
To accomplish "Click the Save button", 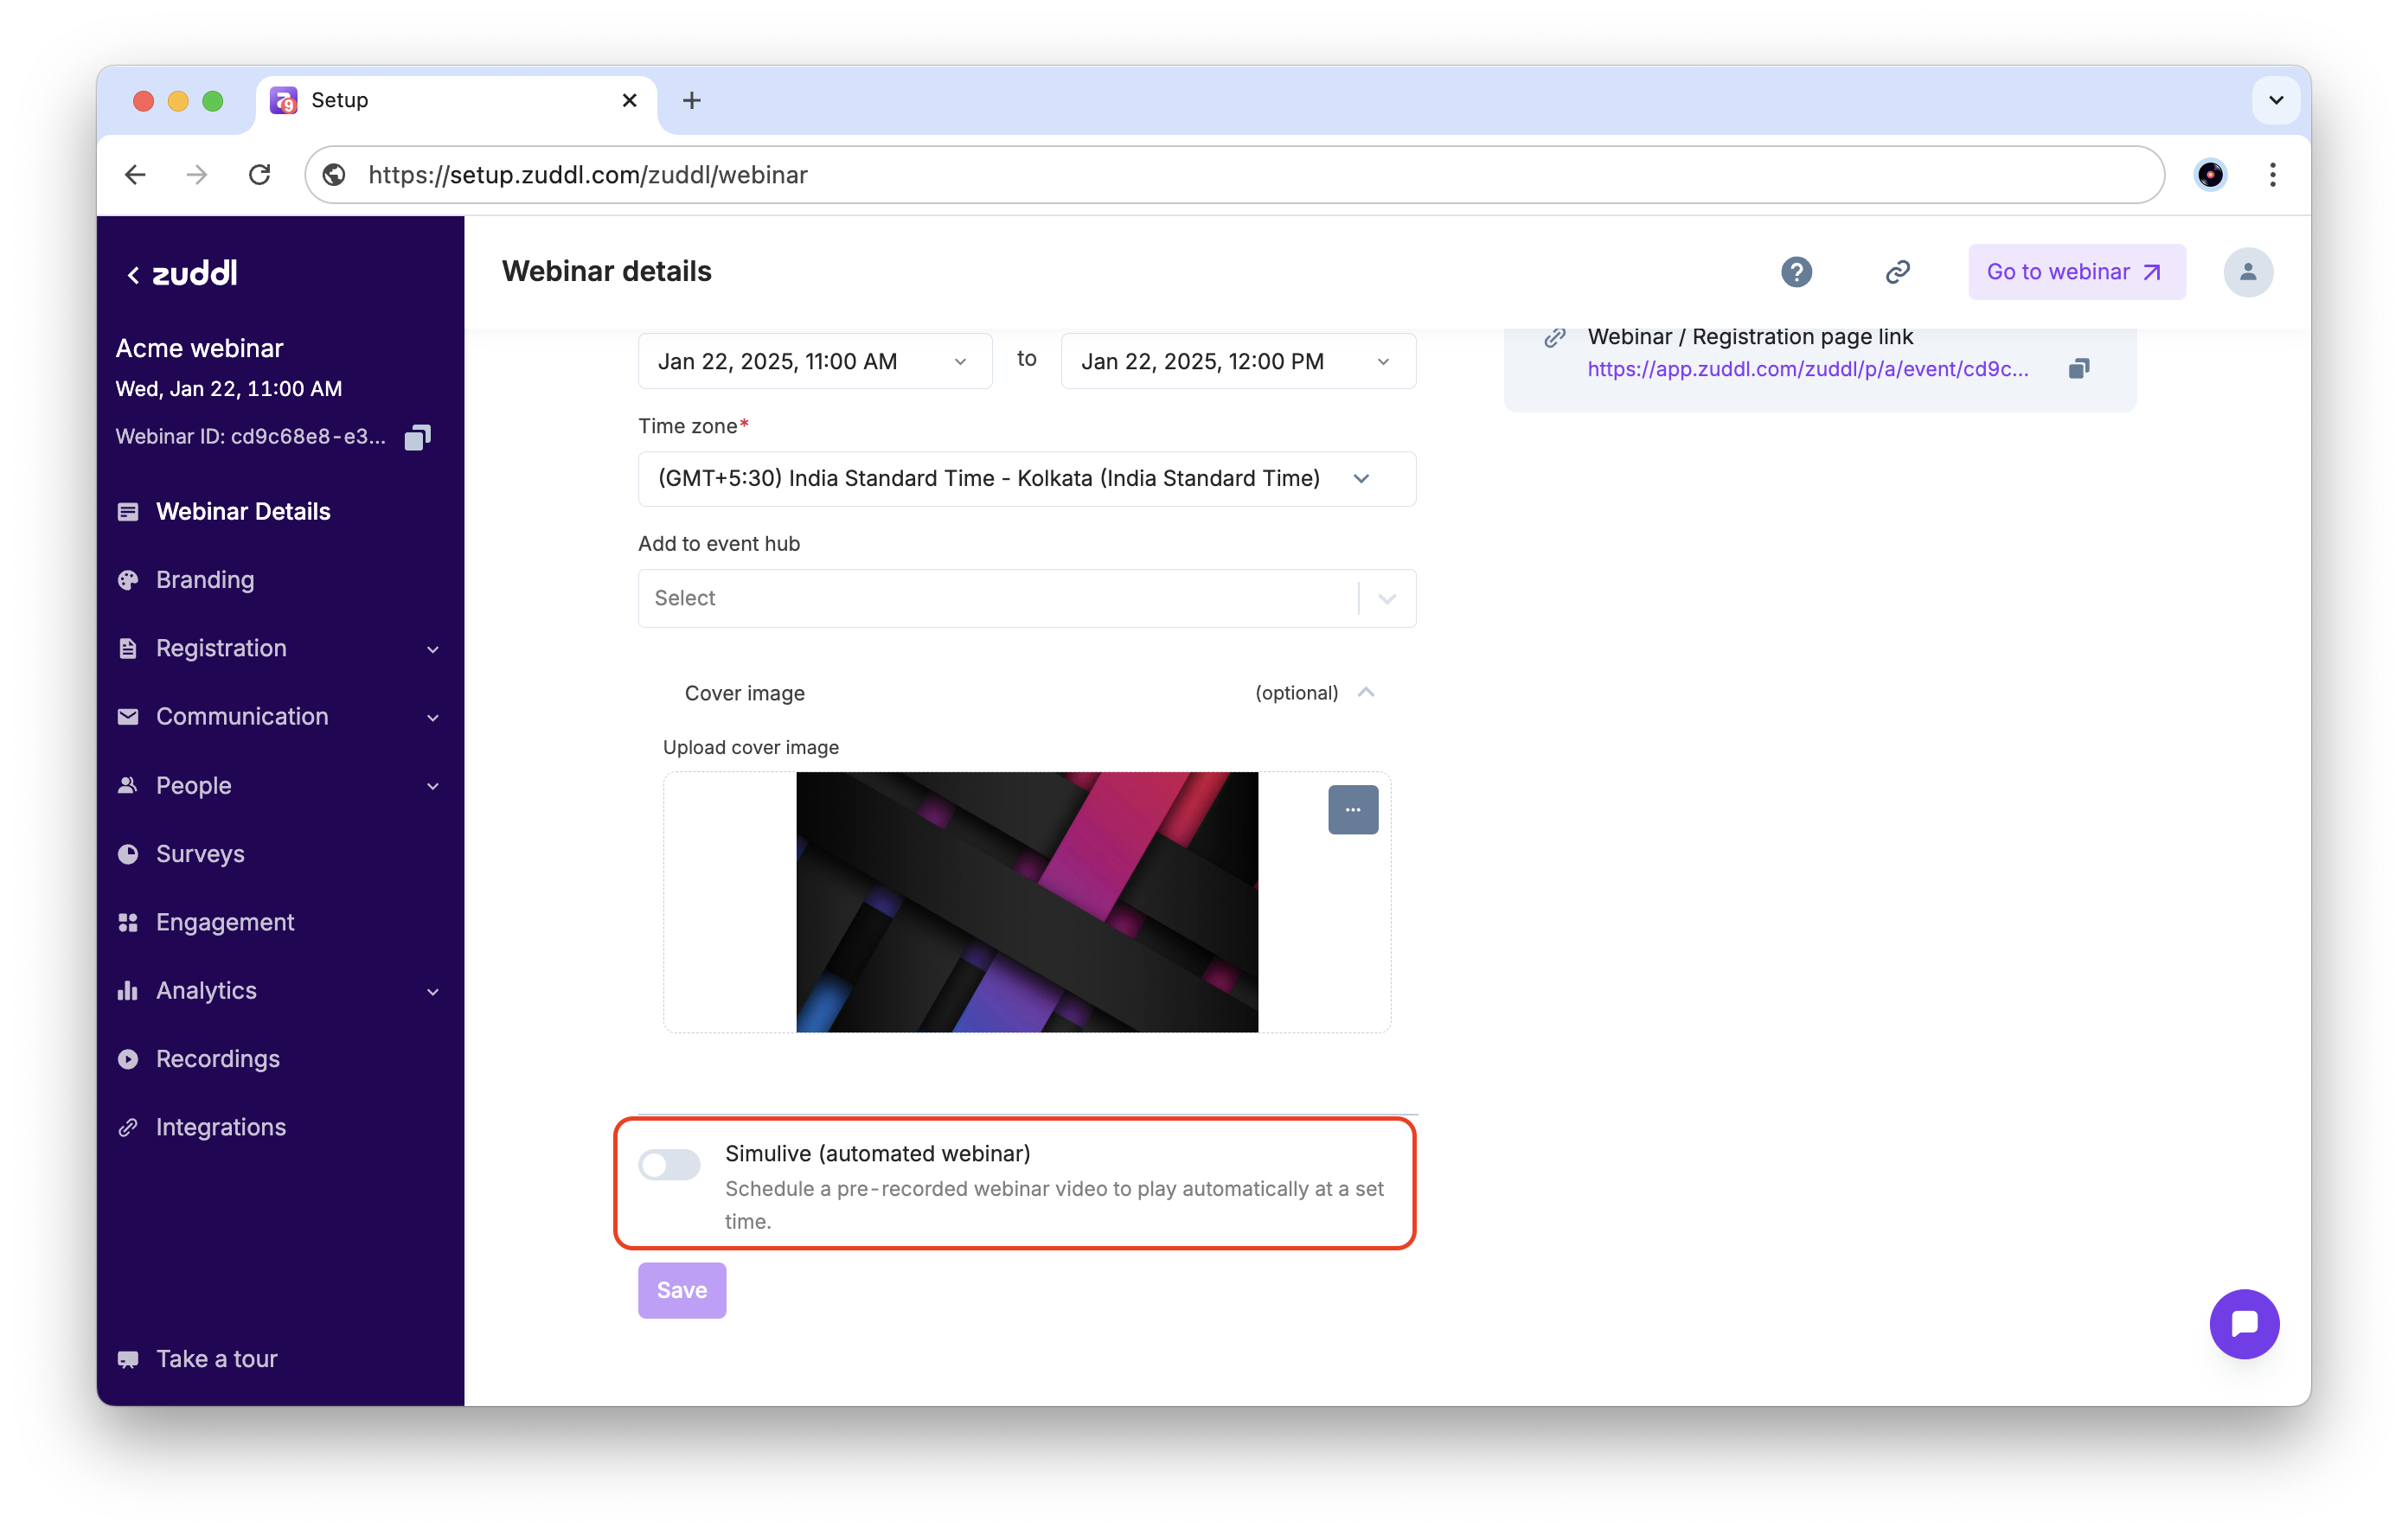I will 681,1290.
